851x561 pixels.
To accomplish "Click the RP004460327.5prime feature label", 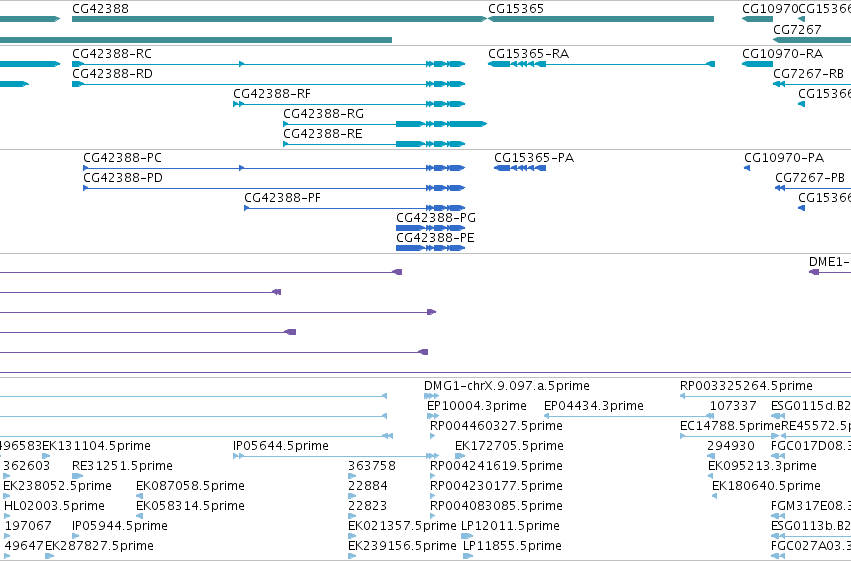I will pyautogui.click(x=496, y=426).
